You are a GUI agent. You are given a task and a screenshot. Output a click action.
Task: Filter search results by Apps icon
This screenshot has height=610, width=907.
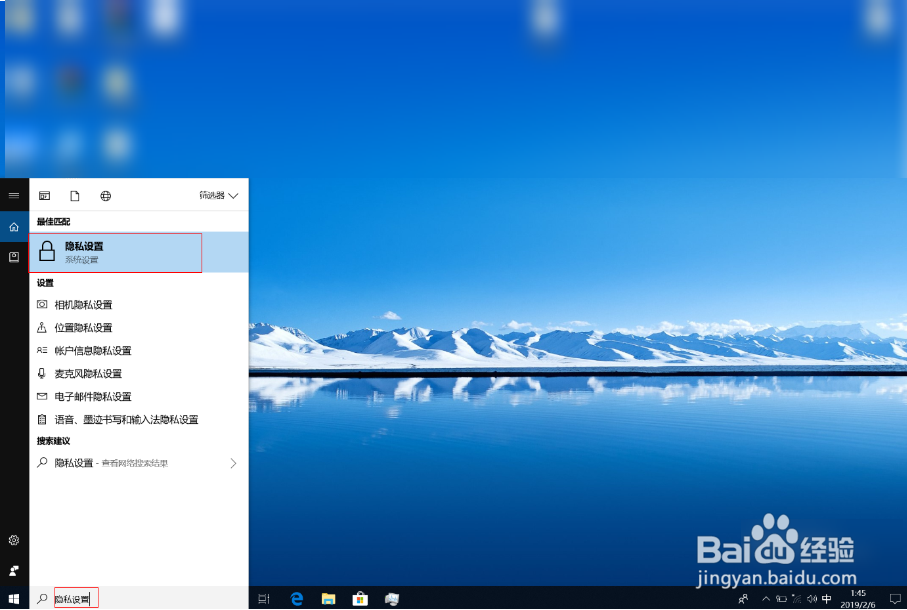[45, 196]
